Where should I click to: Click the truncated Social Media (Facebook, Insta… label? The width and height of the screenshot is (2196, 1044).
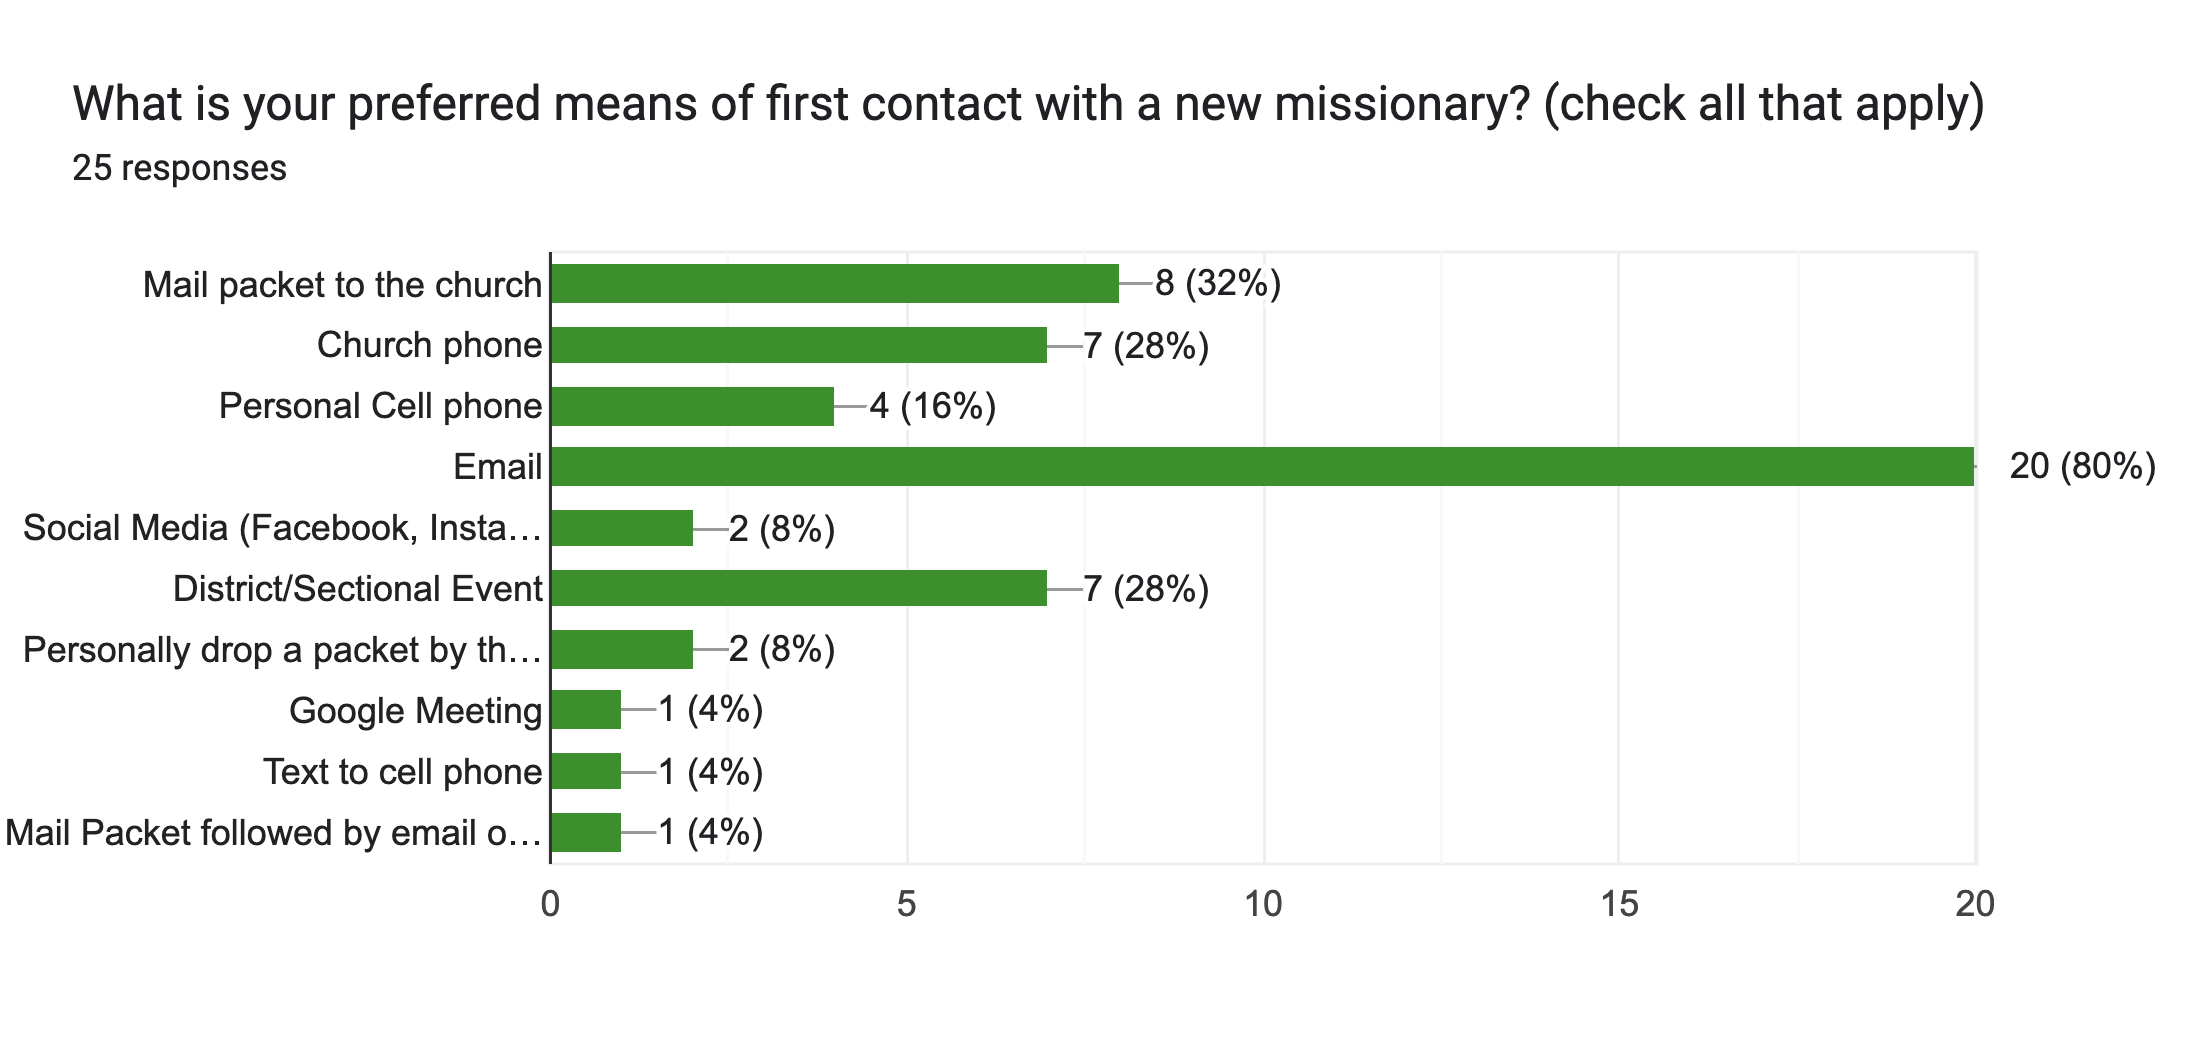click(282, 528)
